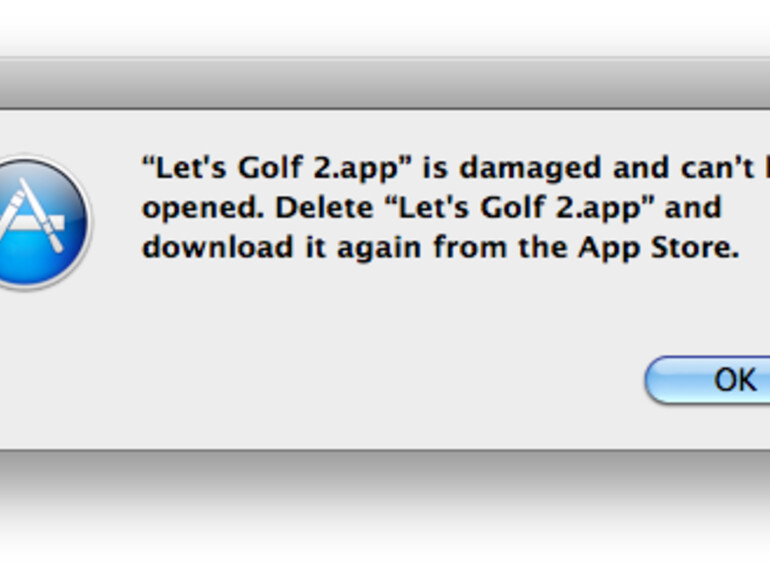
Task: Click the word "and" after "2.app" on line two
Action: pyautogui.click(x=692, y=208)
